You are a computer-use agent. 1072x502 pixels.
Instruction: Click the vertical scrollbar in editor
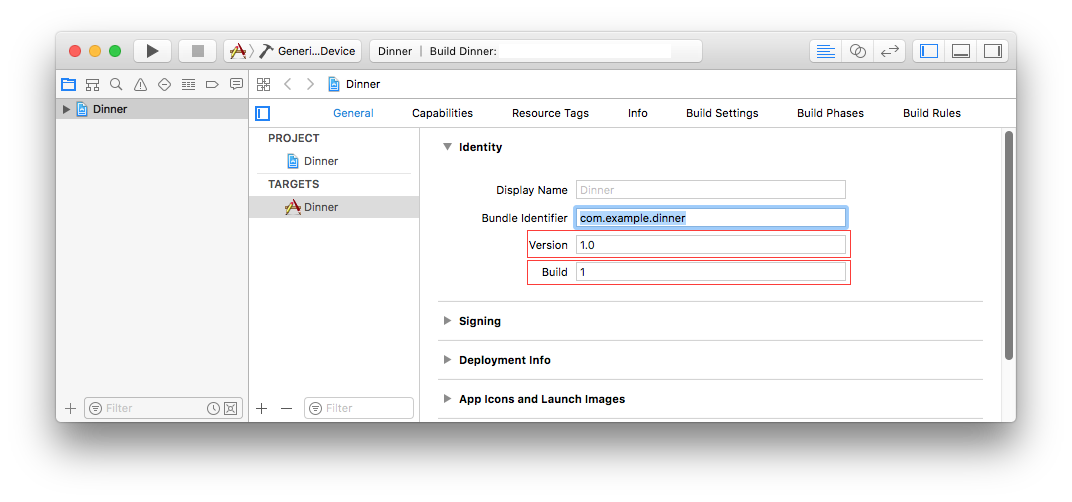1008,245
